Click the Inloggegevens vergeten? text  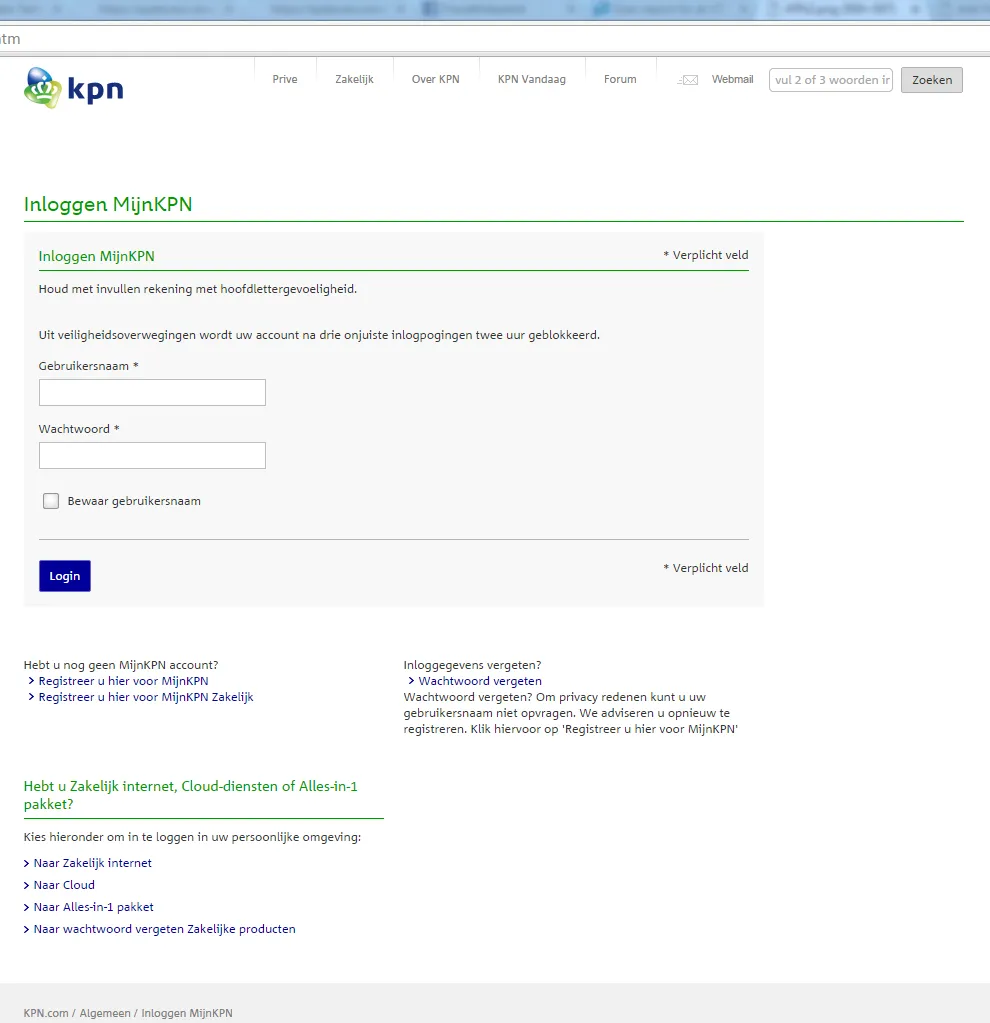[x=472, y=665]
